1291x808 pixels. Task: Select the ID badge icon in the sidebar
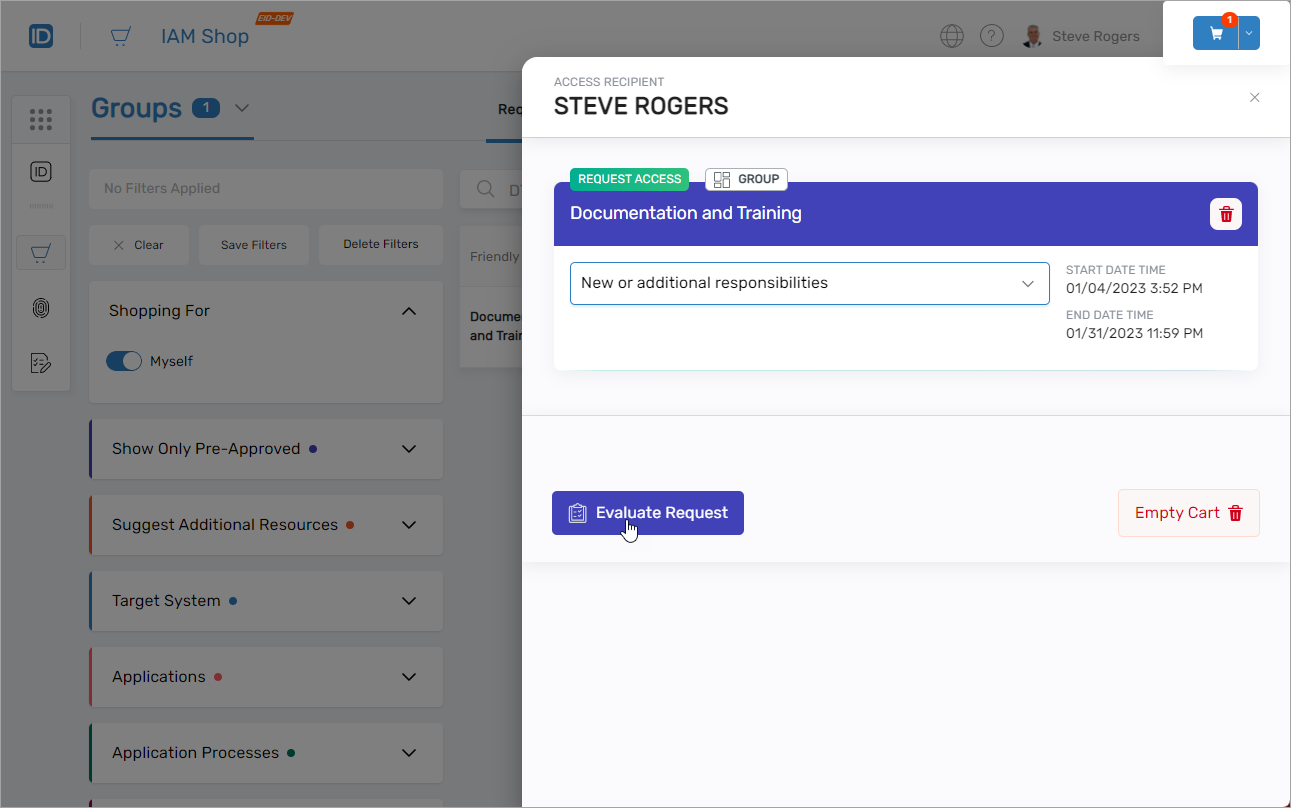(40, 171)
